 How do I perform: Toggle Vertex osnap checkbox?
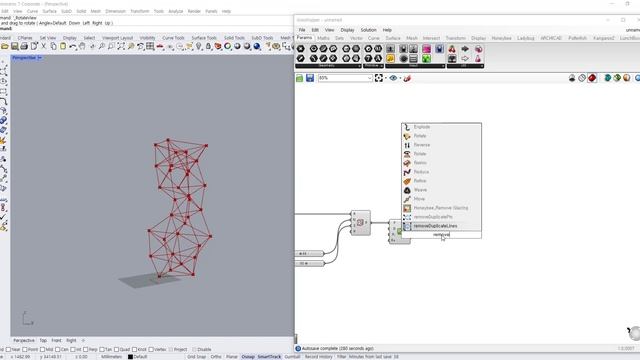click(x=151, y=349)
